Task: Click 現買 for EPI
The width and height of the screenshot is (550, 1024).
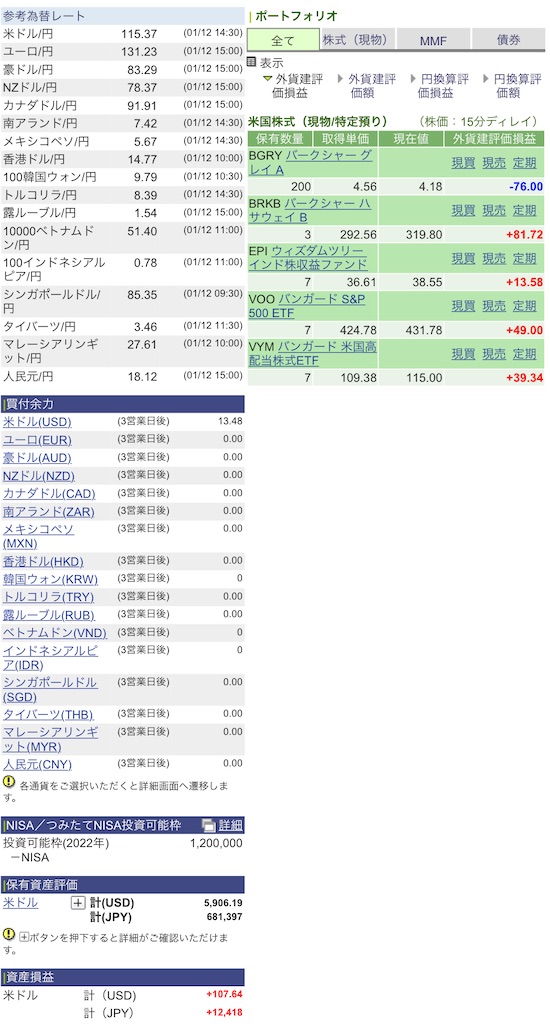Action: [x=463, y=258]
